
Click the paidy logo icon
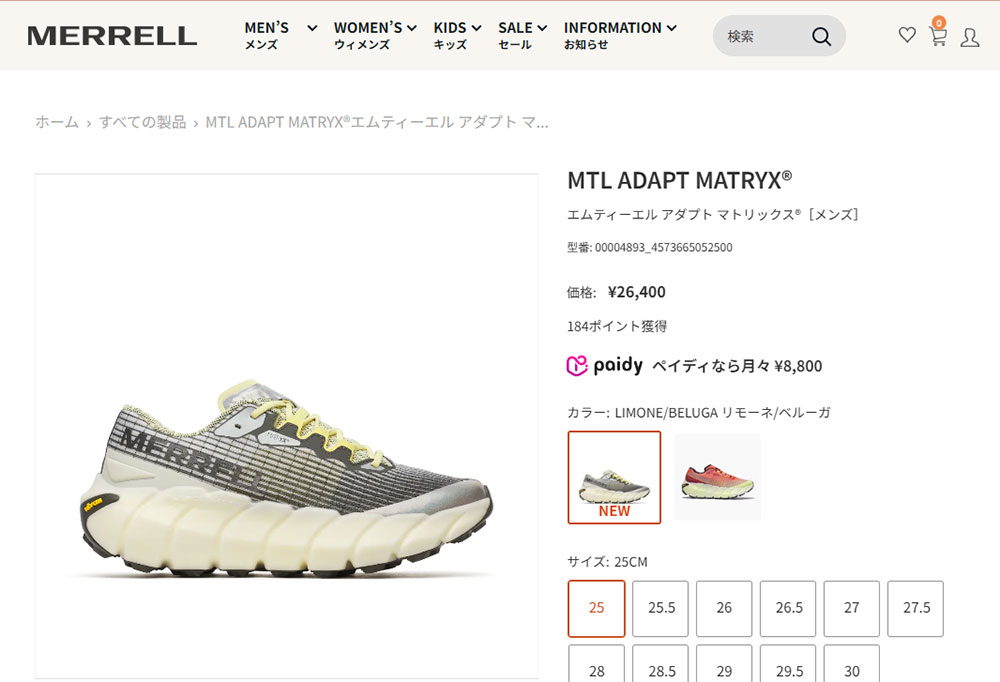click(x=577, y=366)
